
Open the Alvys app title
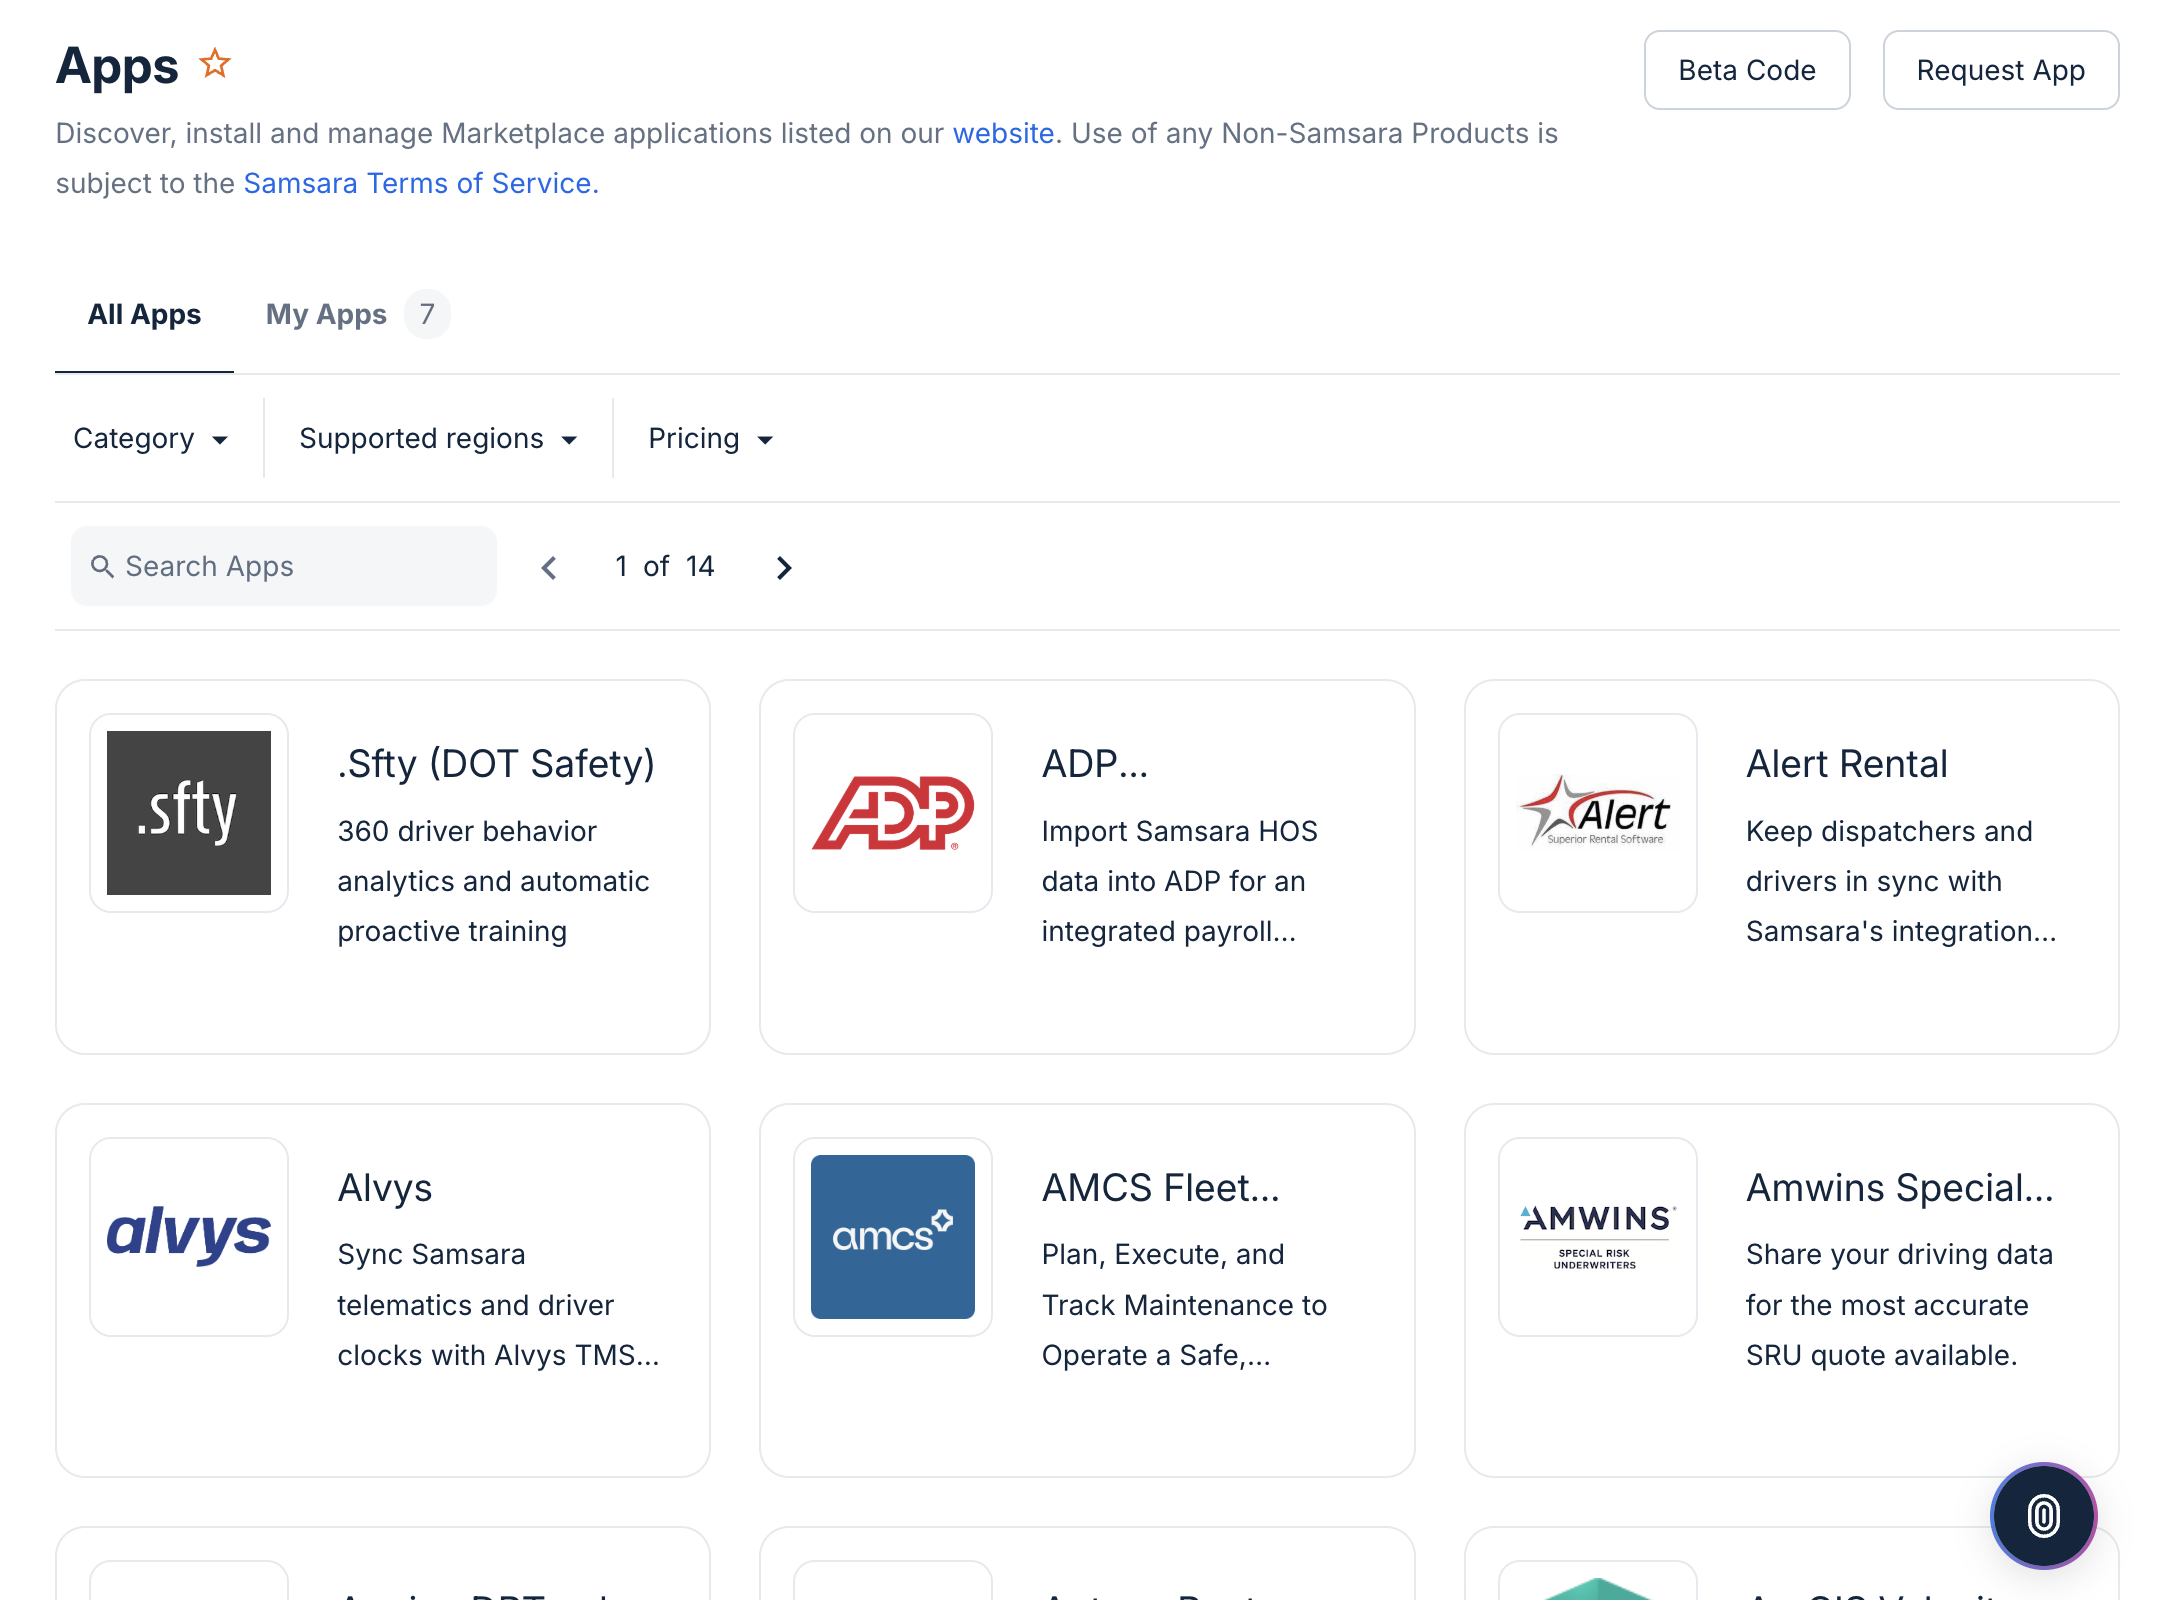tap(385, 1187)
